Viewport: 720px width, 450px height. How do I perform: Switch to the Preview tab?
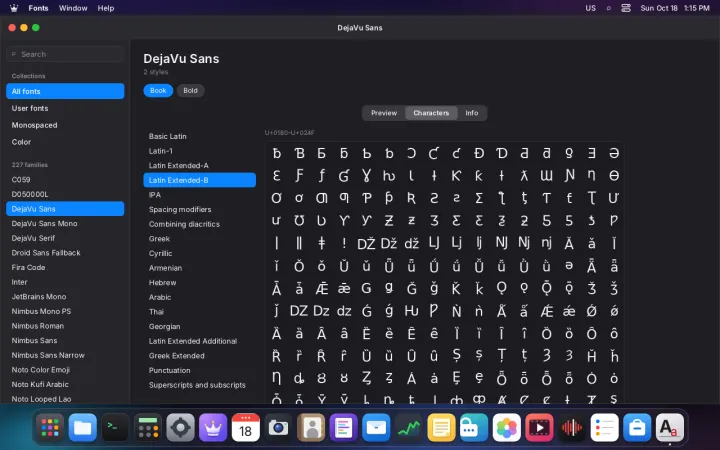pyautogui.click(x=384, y=113)
